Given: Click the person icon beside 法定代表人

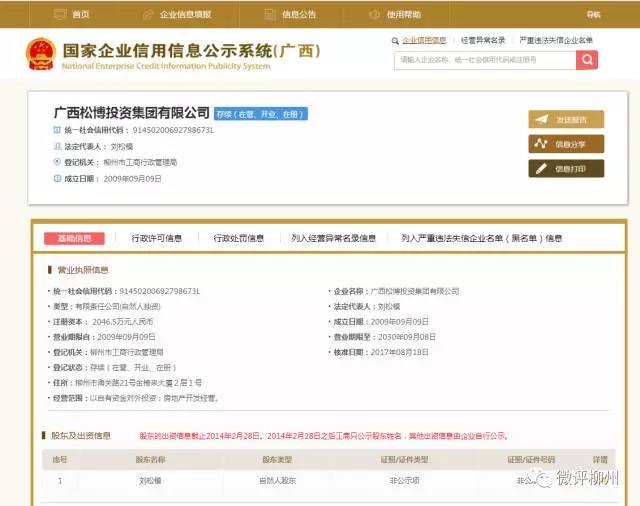Looking at the screenshot, I should [x=57, y=146].
